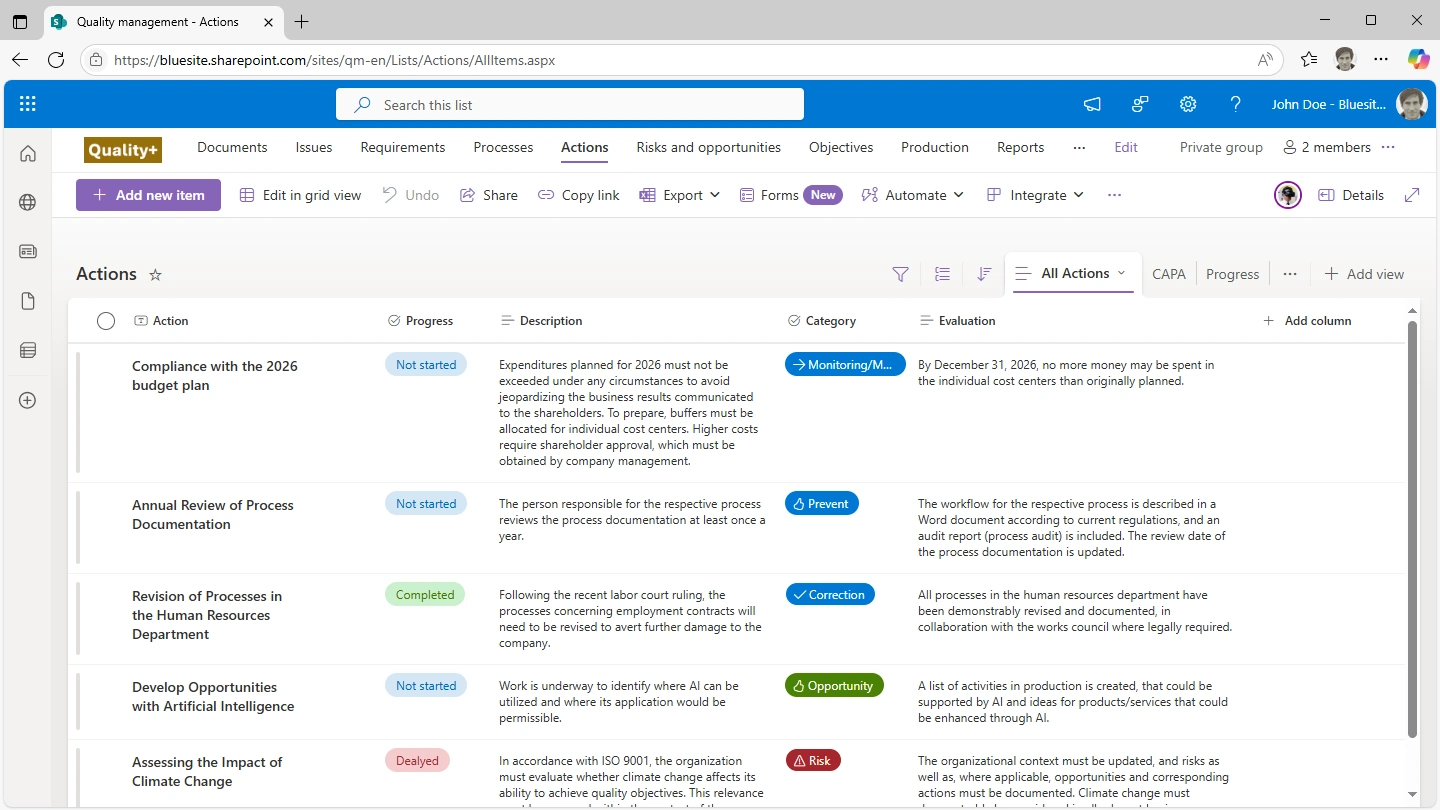Image resolution: width=1440 pixels, height=810 pixels.
Task: Click Share in the command bar
Action: click(x=488, y=195)
